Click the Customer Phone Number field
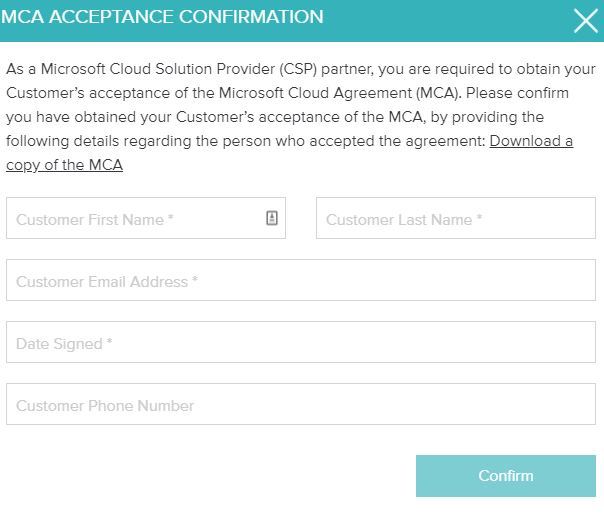The width and height of the screenshot is (604, 517). pos(300,405)
